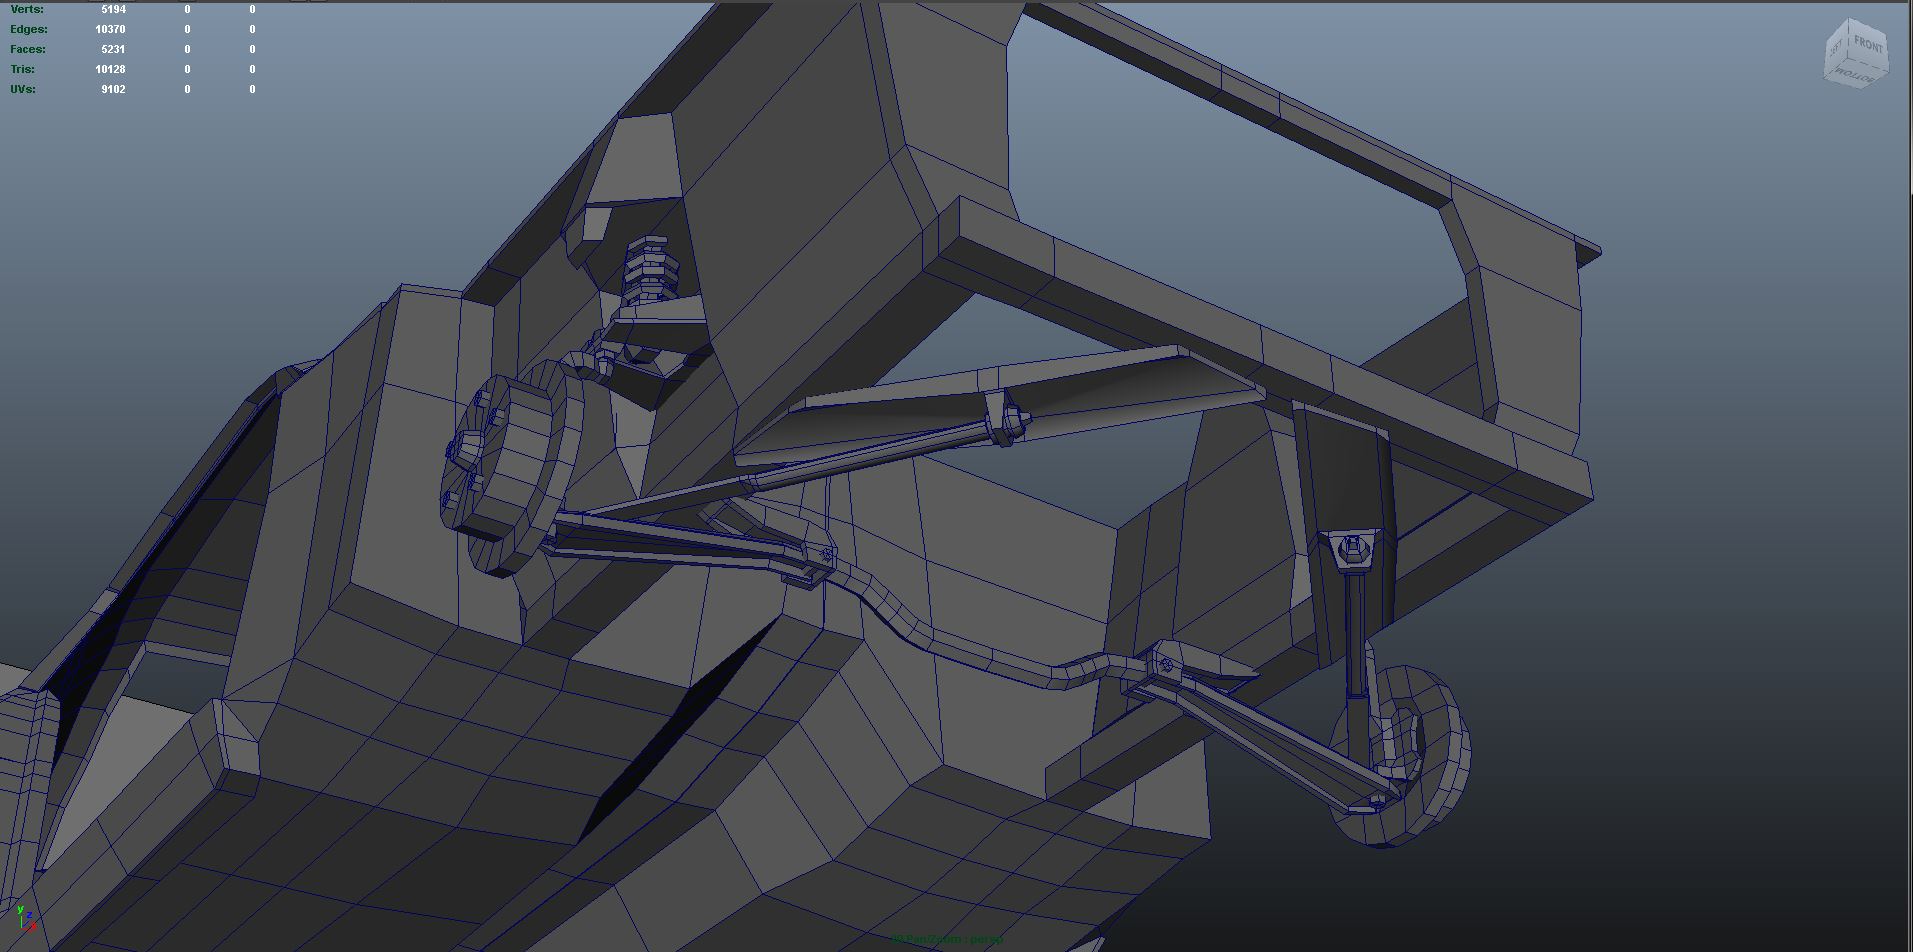Select the 'Tris:' label in the poly count HUD
Image resolution: width=1913 pixels, height=952 pixels.
tap(22, 69)
